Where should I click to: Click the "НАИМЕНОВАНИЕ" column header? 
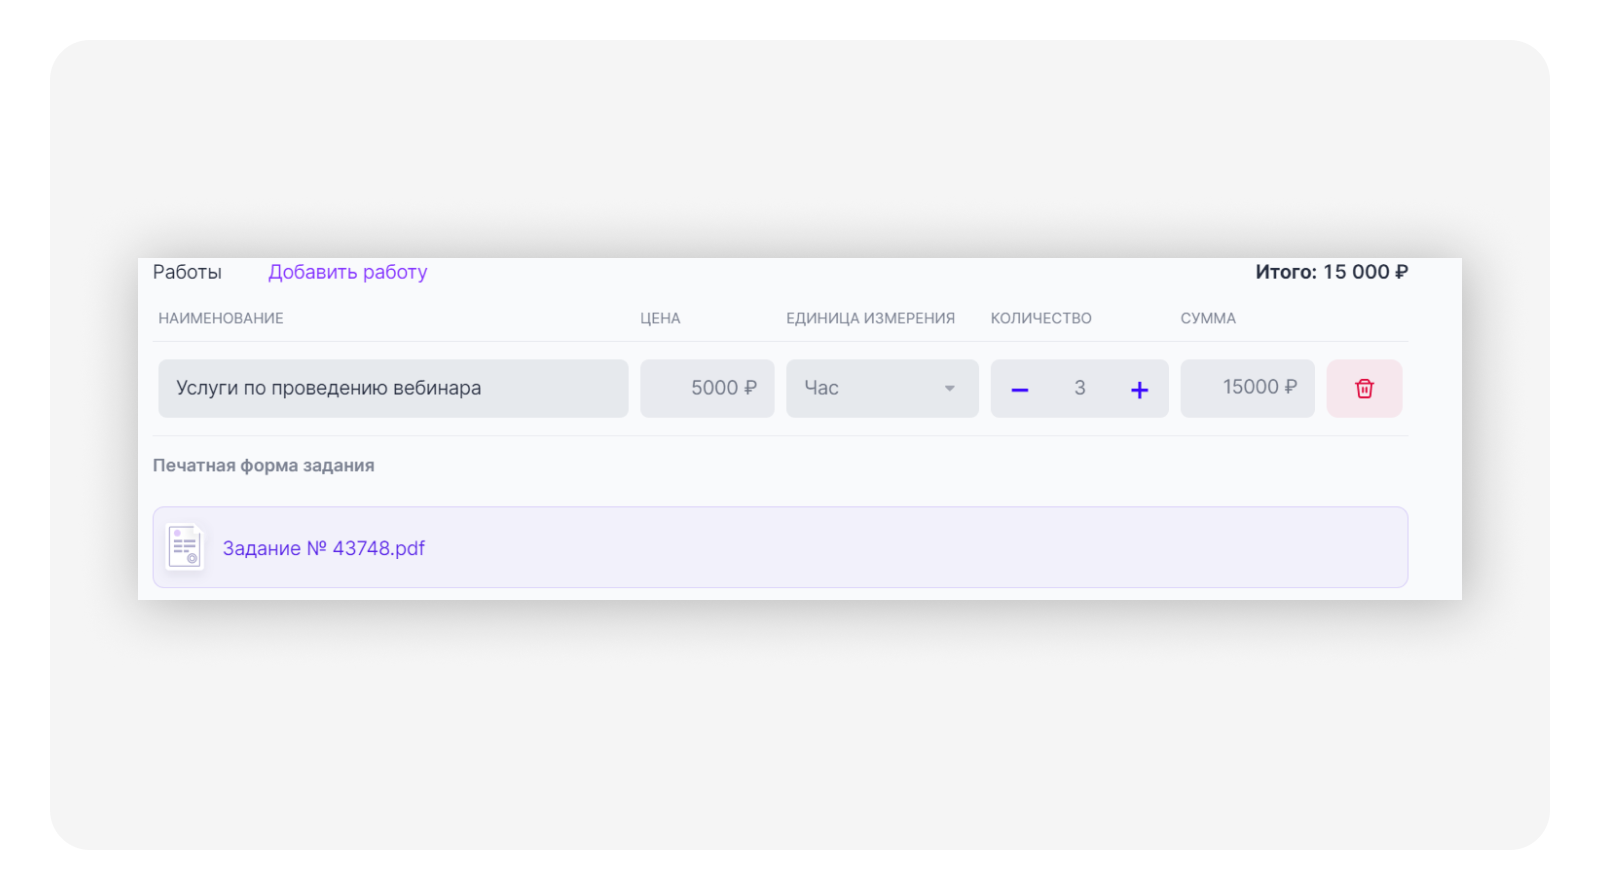tap(221, 318)
